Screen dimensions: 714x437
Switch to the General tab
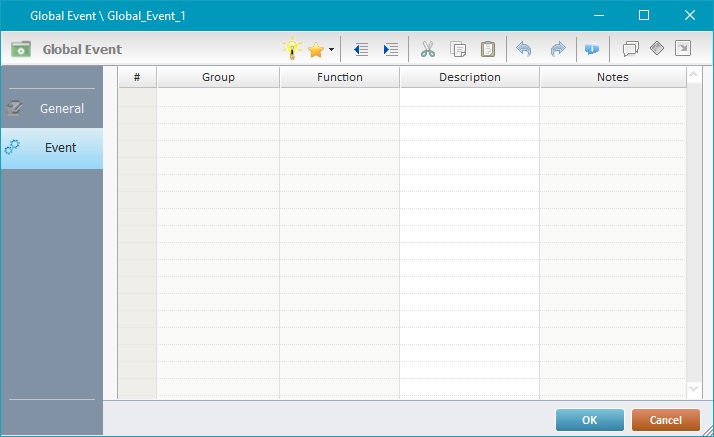[52, 108]
